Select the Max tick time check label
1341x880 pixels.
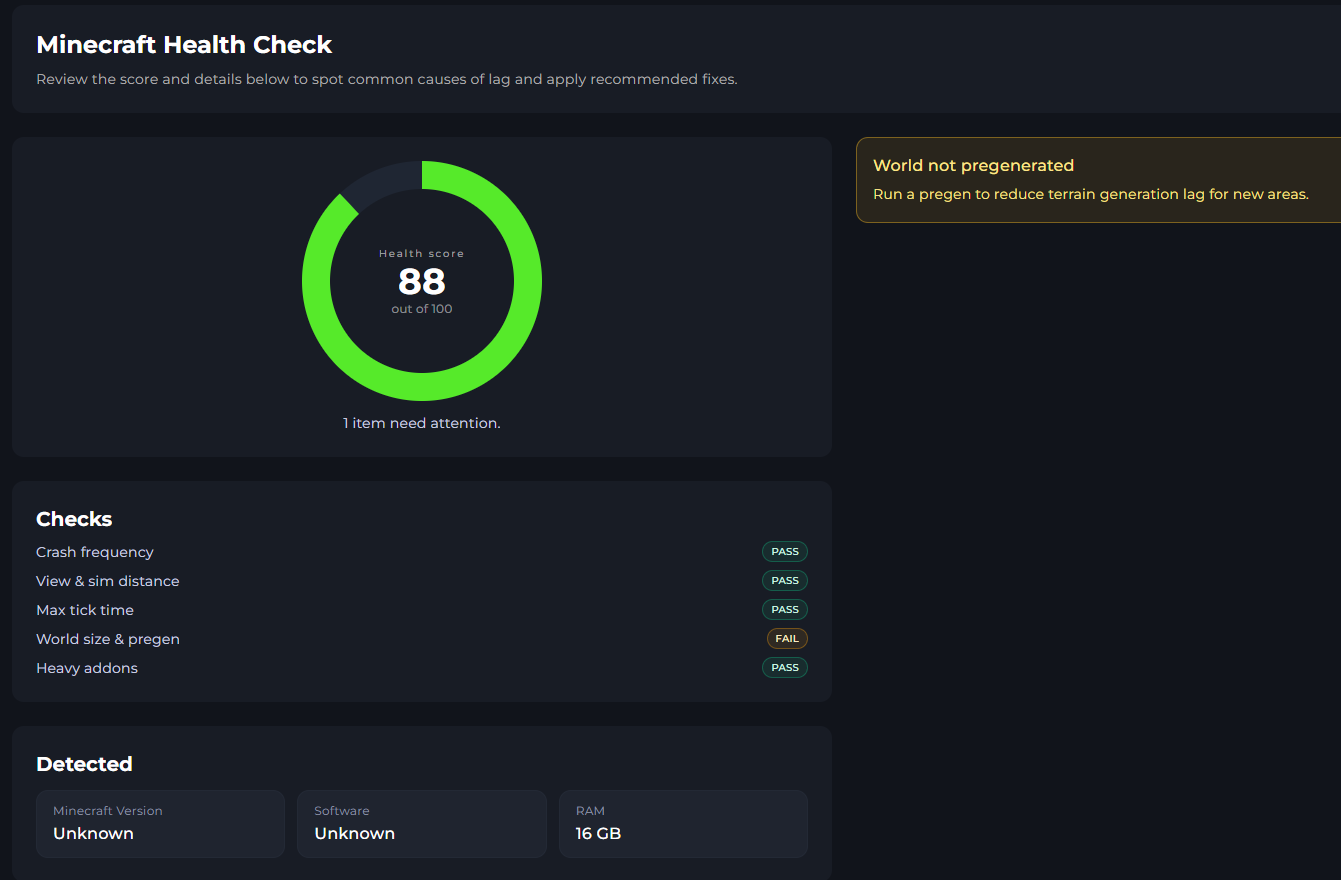85,610
